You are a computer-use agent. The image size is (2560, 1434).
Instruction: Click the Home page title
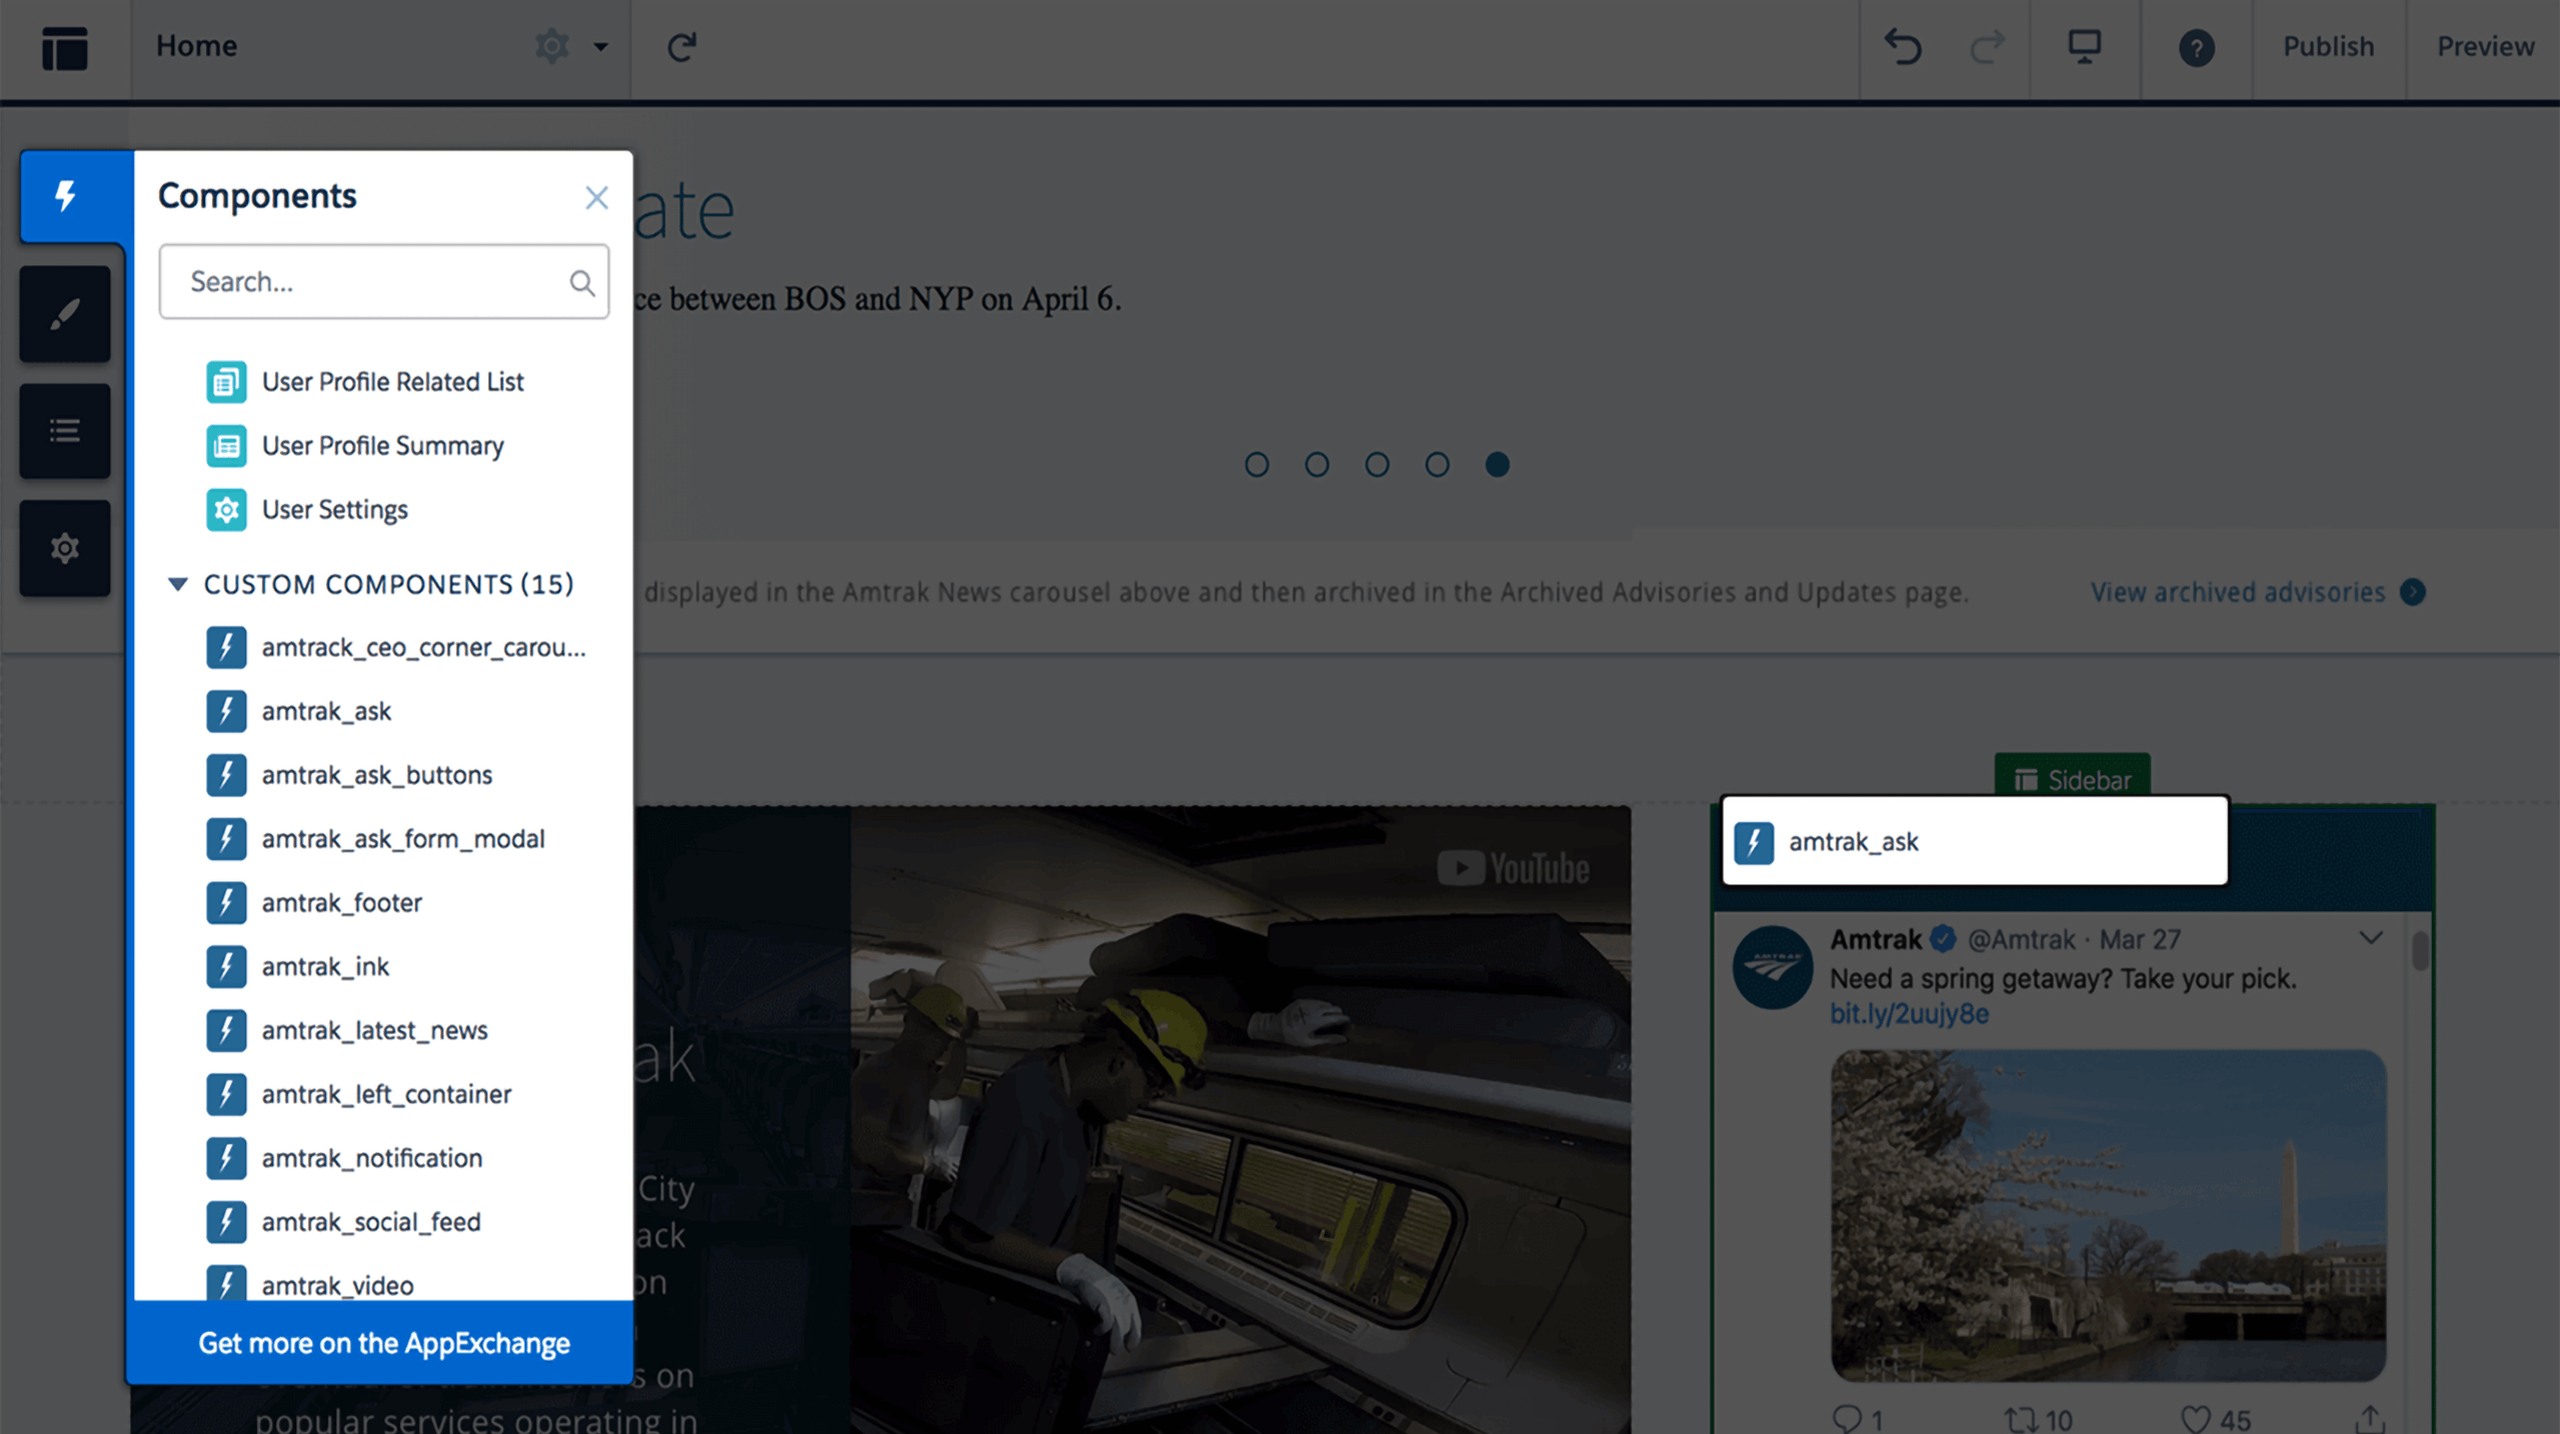[x=196, y=46]
